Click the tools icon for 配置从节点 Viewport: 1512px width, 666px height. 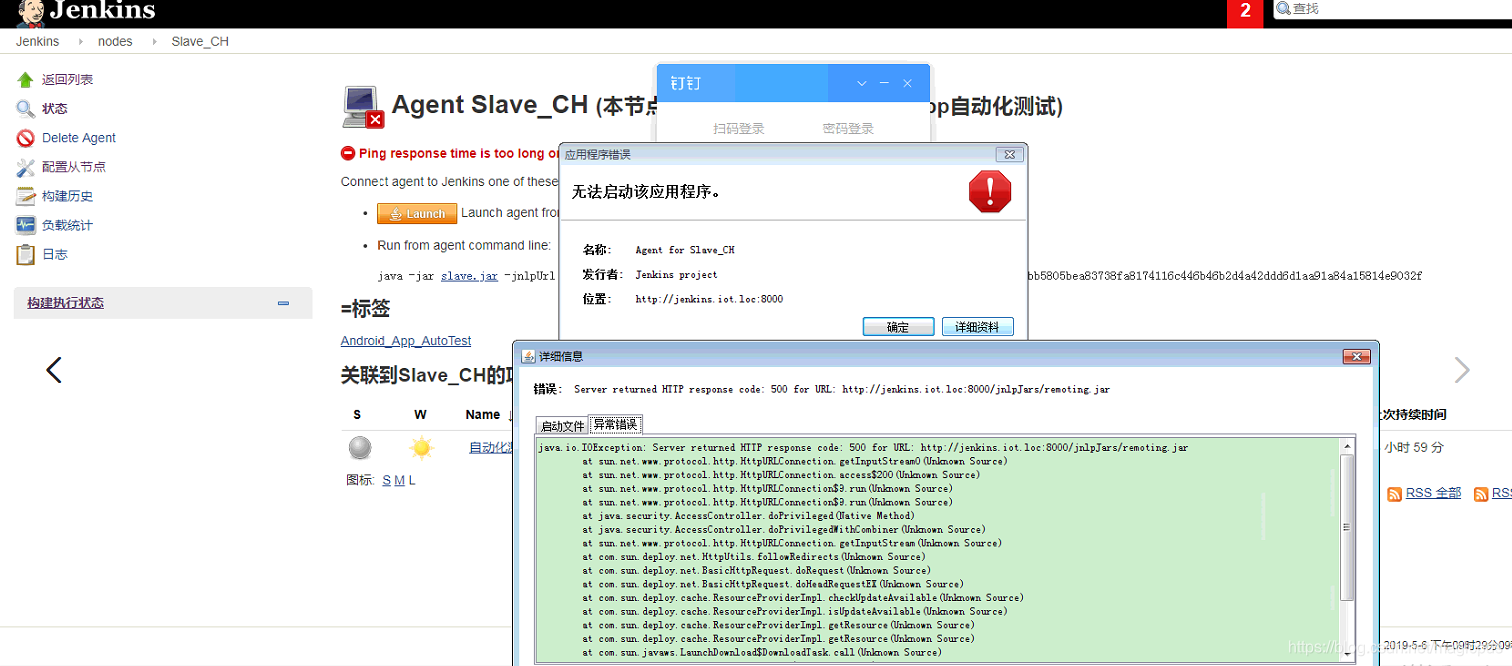pos(25,167)
